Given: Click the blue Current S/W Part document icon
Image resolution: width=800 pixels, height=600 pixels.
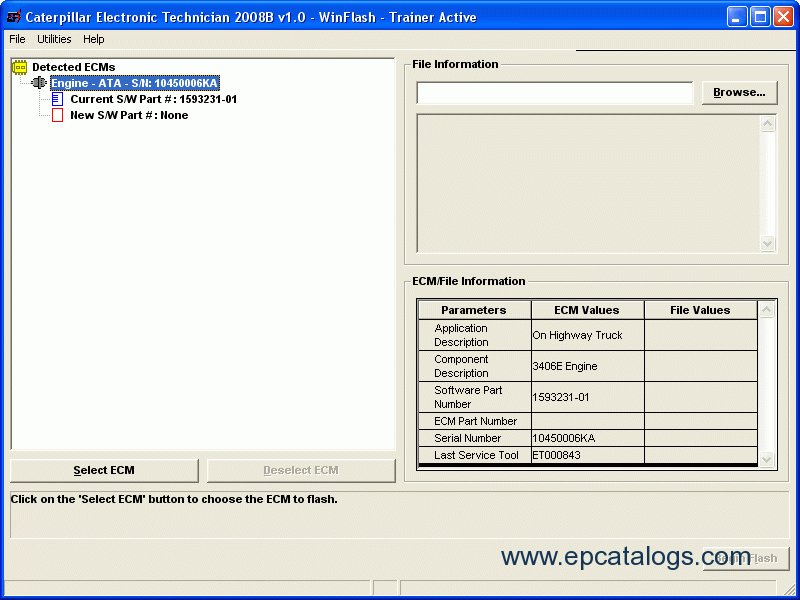Looking at the screenshot, I should point(57,99).
